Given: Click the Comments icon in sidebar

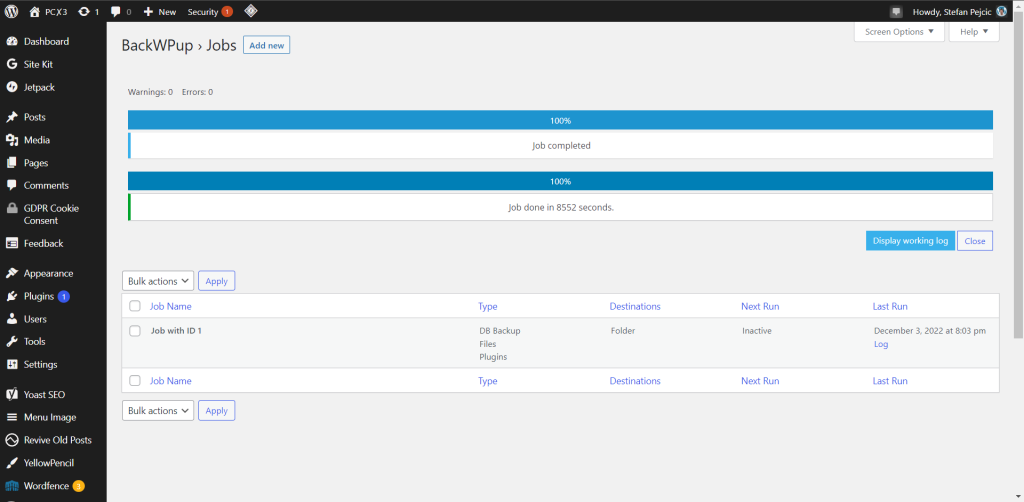Looking at the screenshot, I should (x=12, y=185).
